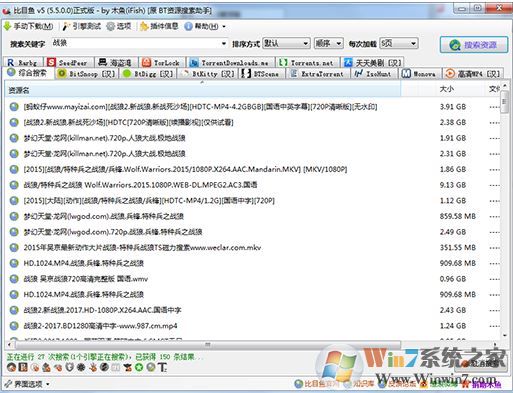This screenshot has height=393, width=513.
Task: Open the 每次加载 5页 dropdown
Action: 399,43
